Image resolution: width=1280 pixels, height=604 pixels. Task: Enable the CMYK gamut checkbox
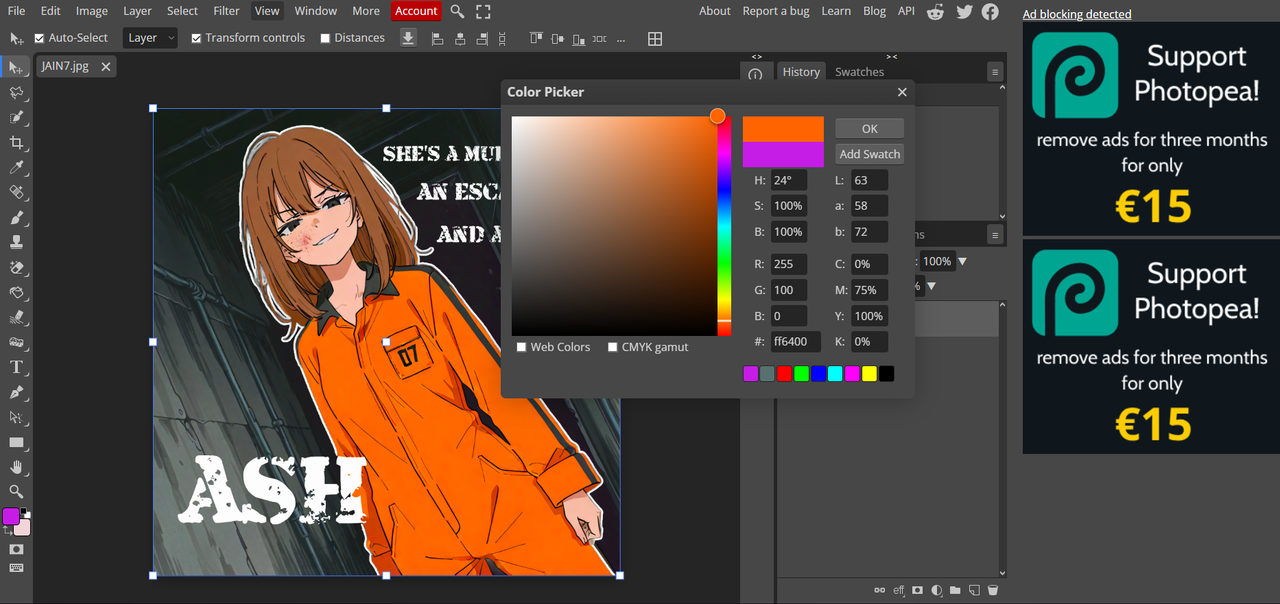[613, 347]
